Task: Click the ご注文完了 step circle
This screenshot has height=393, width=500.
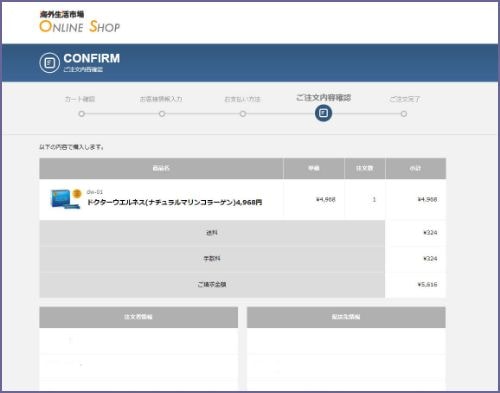Action: point(404,114)
